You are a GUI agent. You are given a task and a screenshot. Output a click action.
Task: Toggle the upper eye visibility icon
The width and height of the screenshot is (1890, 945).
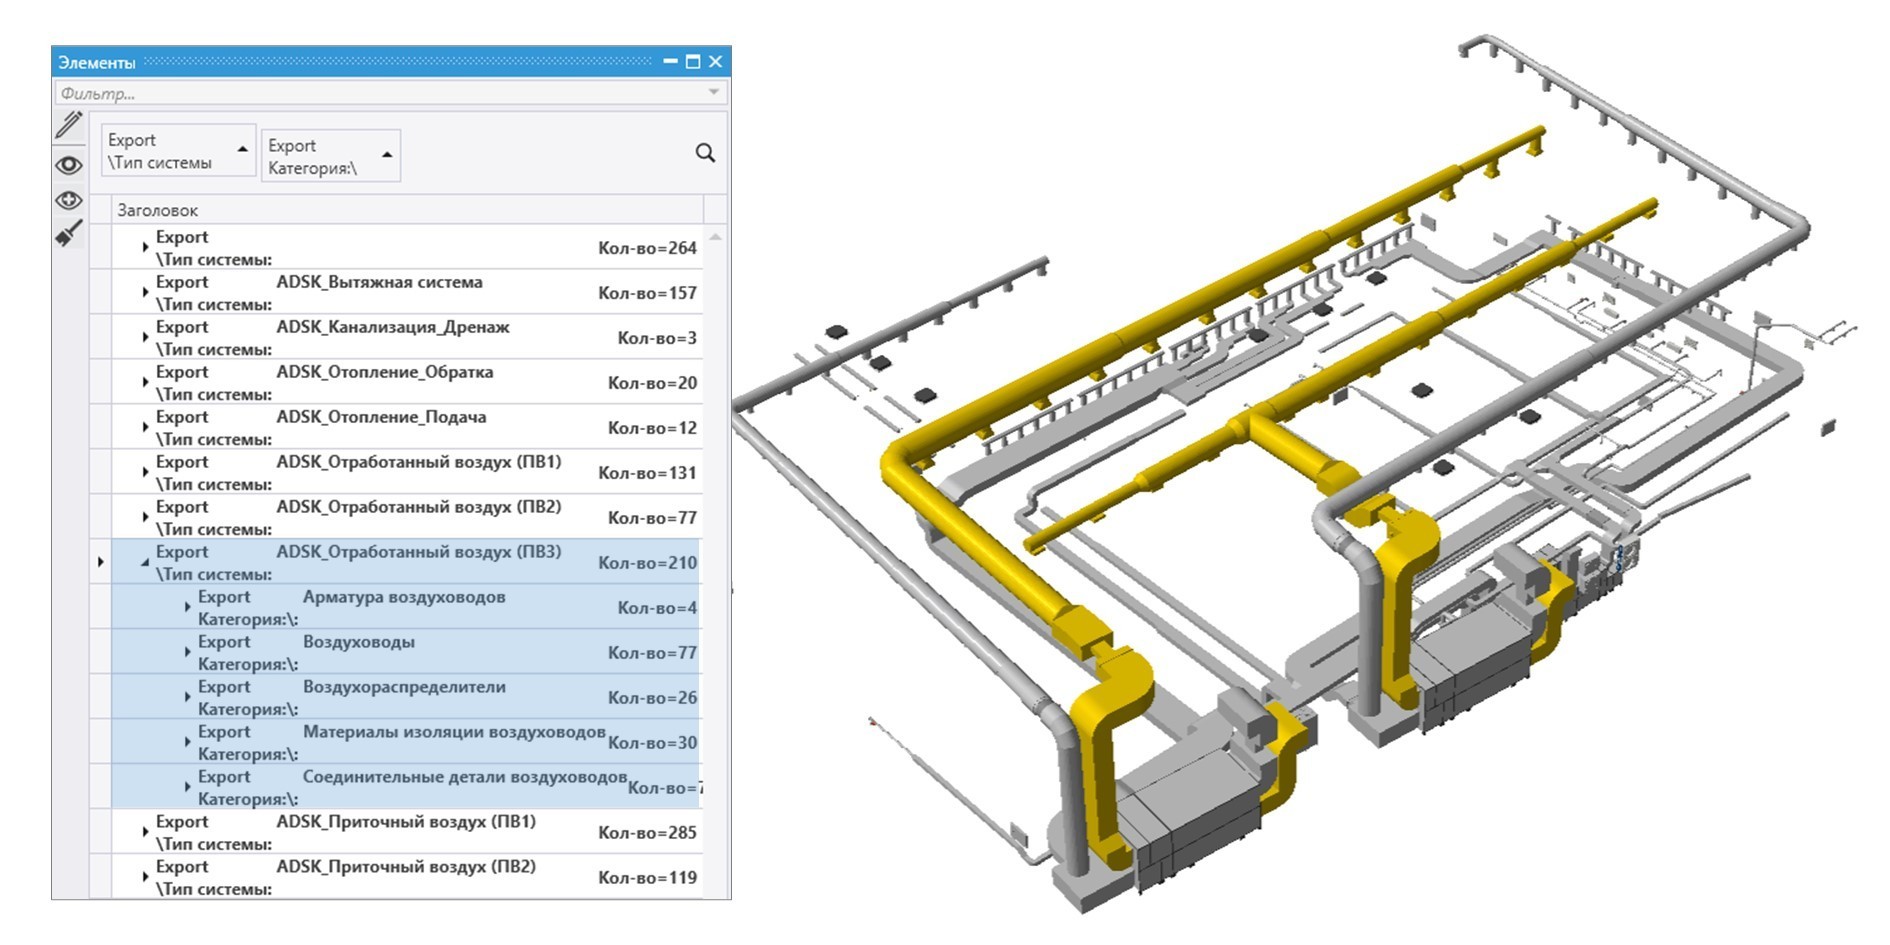69,164
